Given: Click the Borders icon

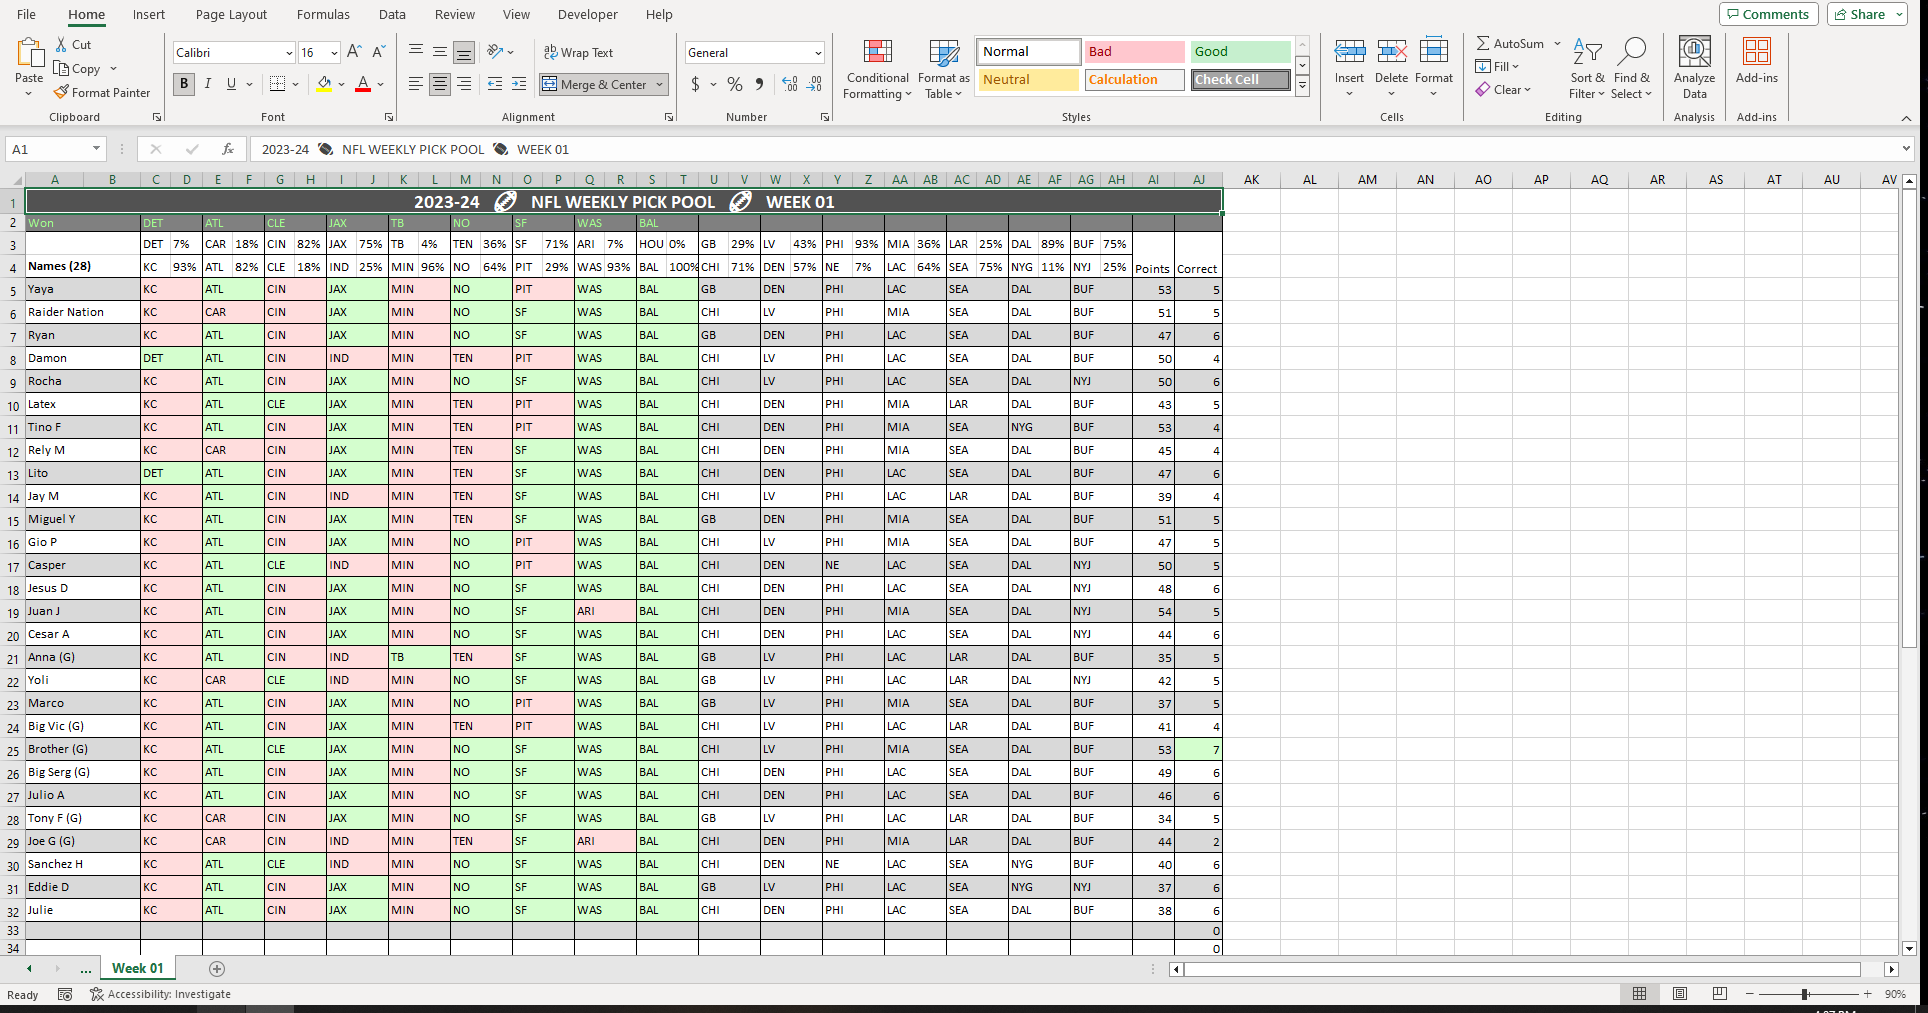Looking at the screenshot, I should 278,84.
